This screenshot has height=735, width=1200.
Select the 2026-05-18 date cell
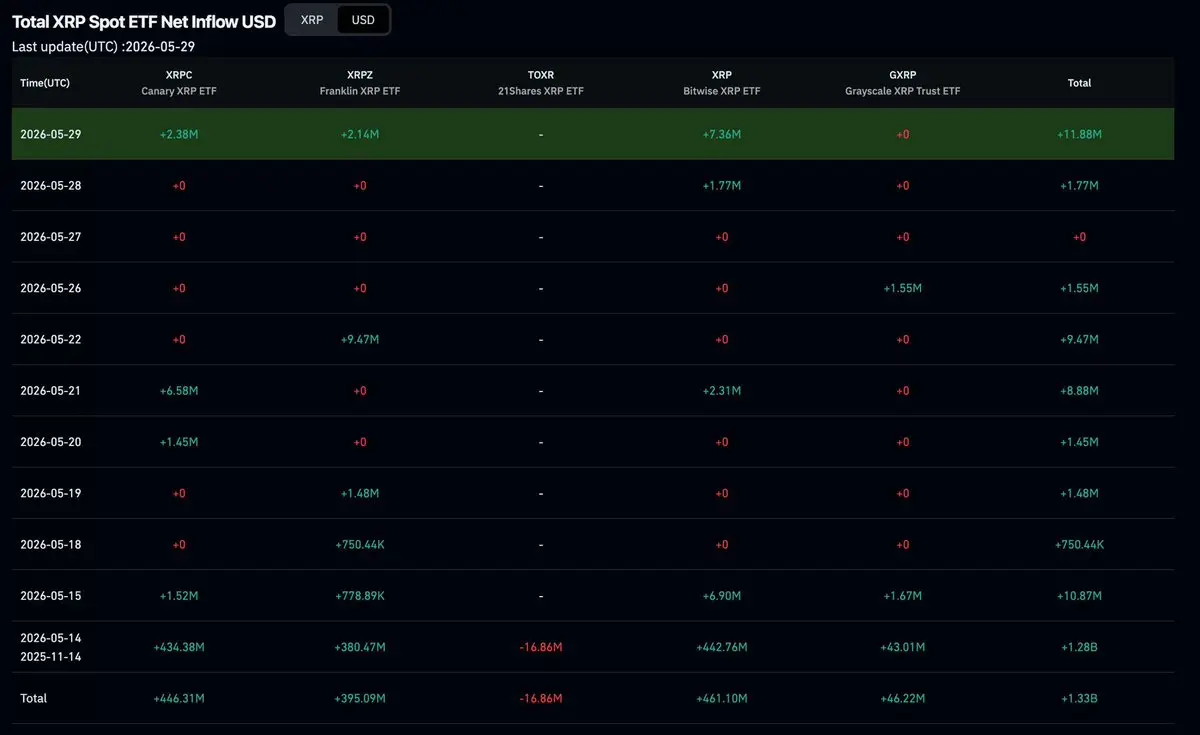click(x=51, y=545)
